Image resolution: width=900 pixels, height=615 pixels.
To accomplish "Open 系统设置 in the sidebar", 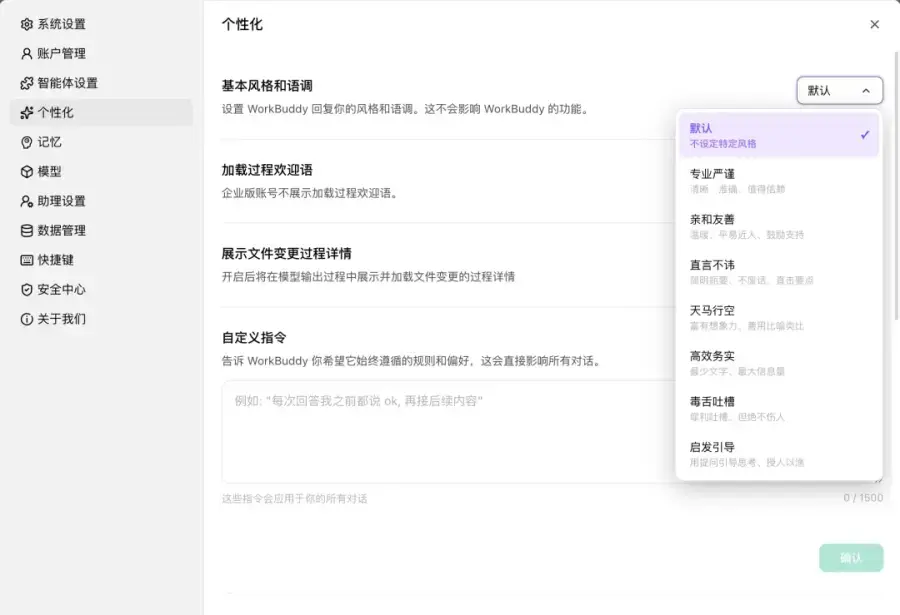I will (101, 24).
